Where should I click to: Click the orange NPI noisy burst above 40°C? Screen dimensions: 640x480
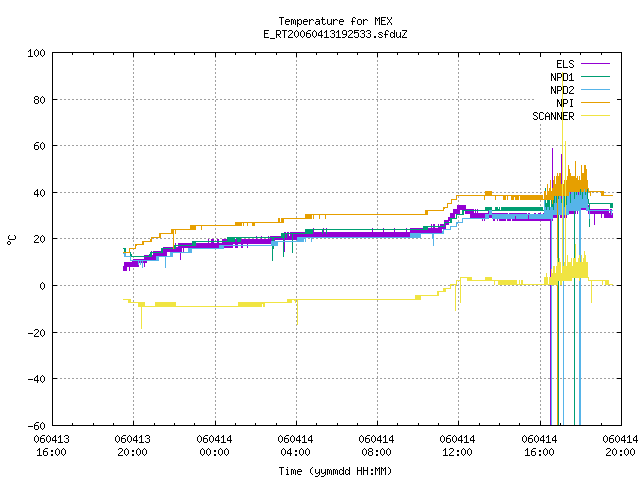(567, 182)
